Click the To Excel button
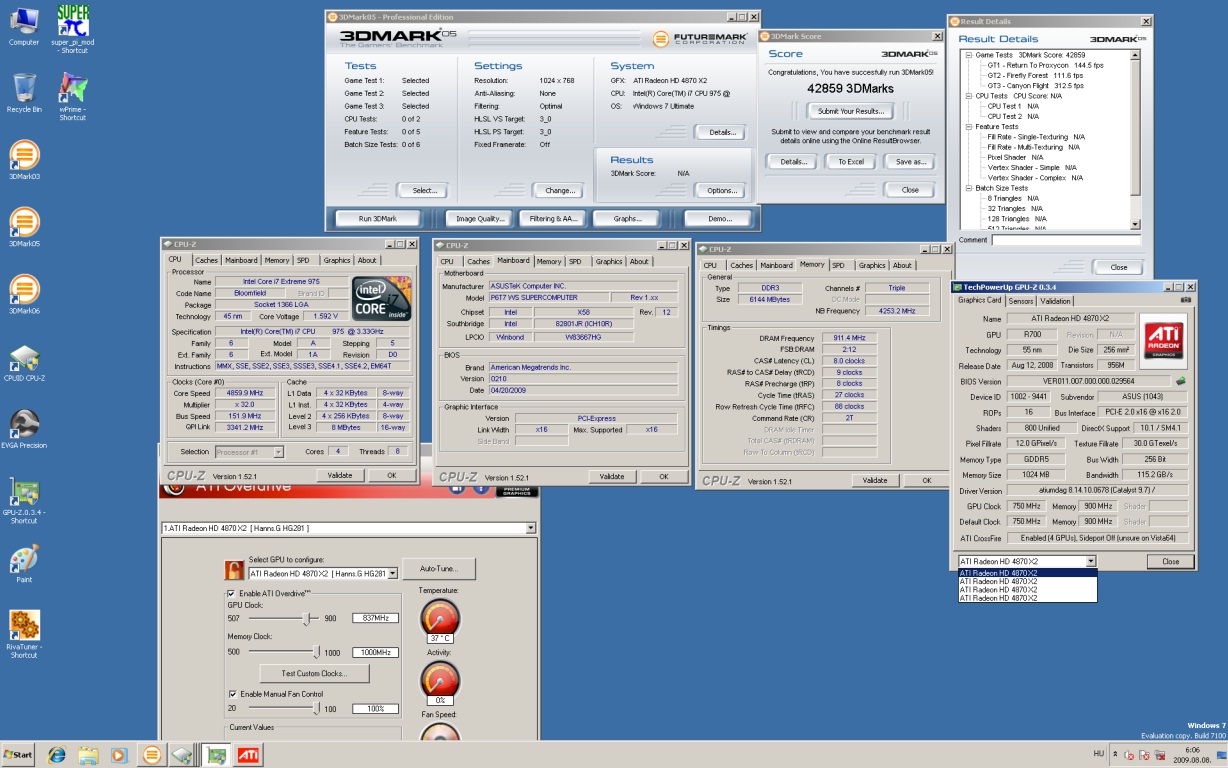Image resolution: width=1228 pixels, height=768 pixels. click(851, 161)
